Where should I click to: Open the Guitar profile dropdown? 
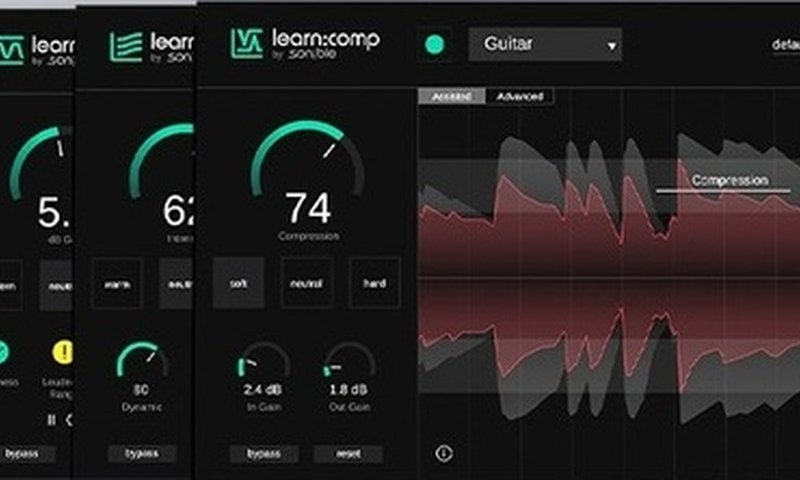pyautogui.click(x=545, y=45)
